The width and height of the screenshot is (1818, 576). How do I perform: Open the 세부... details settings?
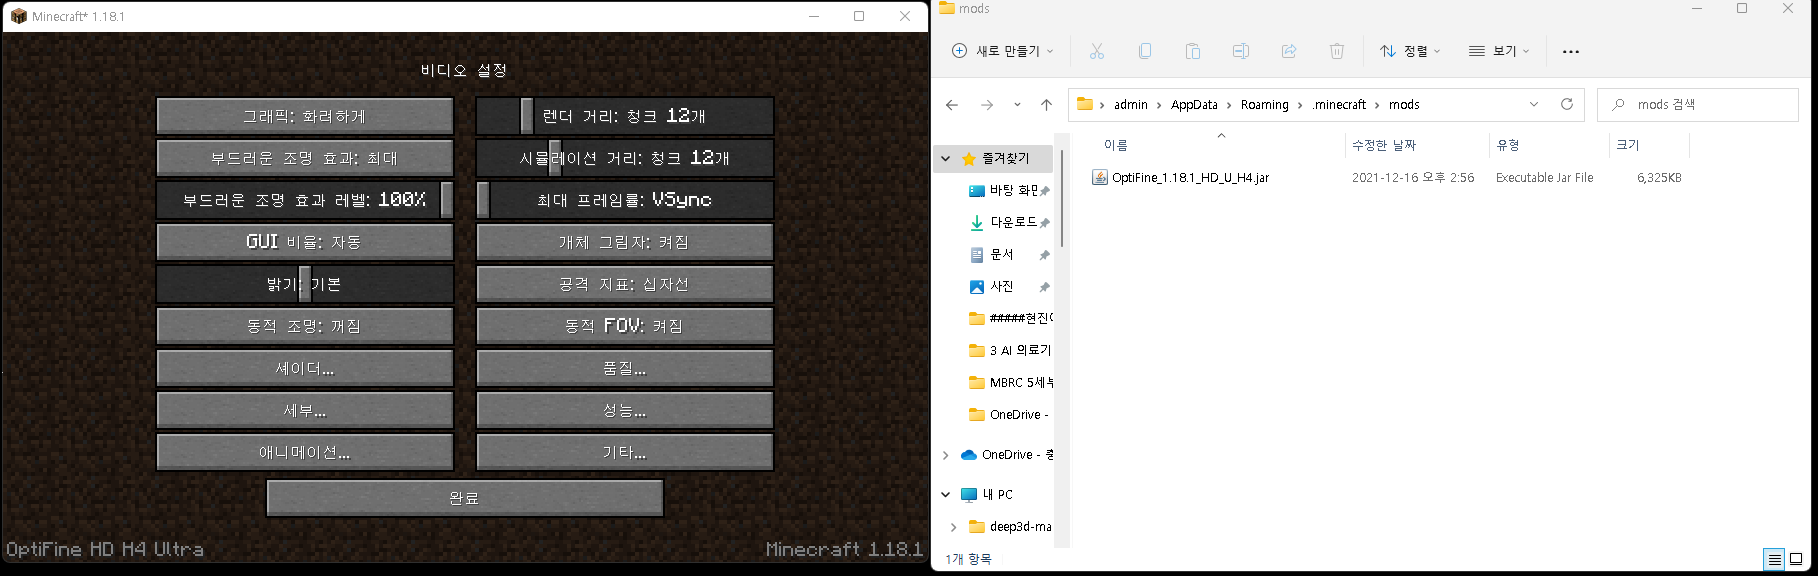[x=305, y=410]
